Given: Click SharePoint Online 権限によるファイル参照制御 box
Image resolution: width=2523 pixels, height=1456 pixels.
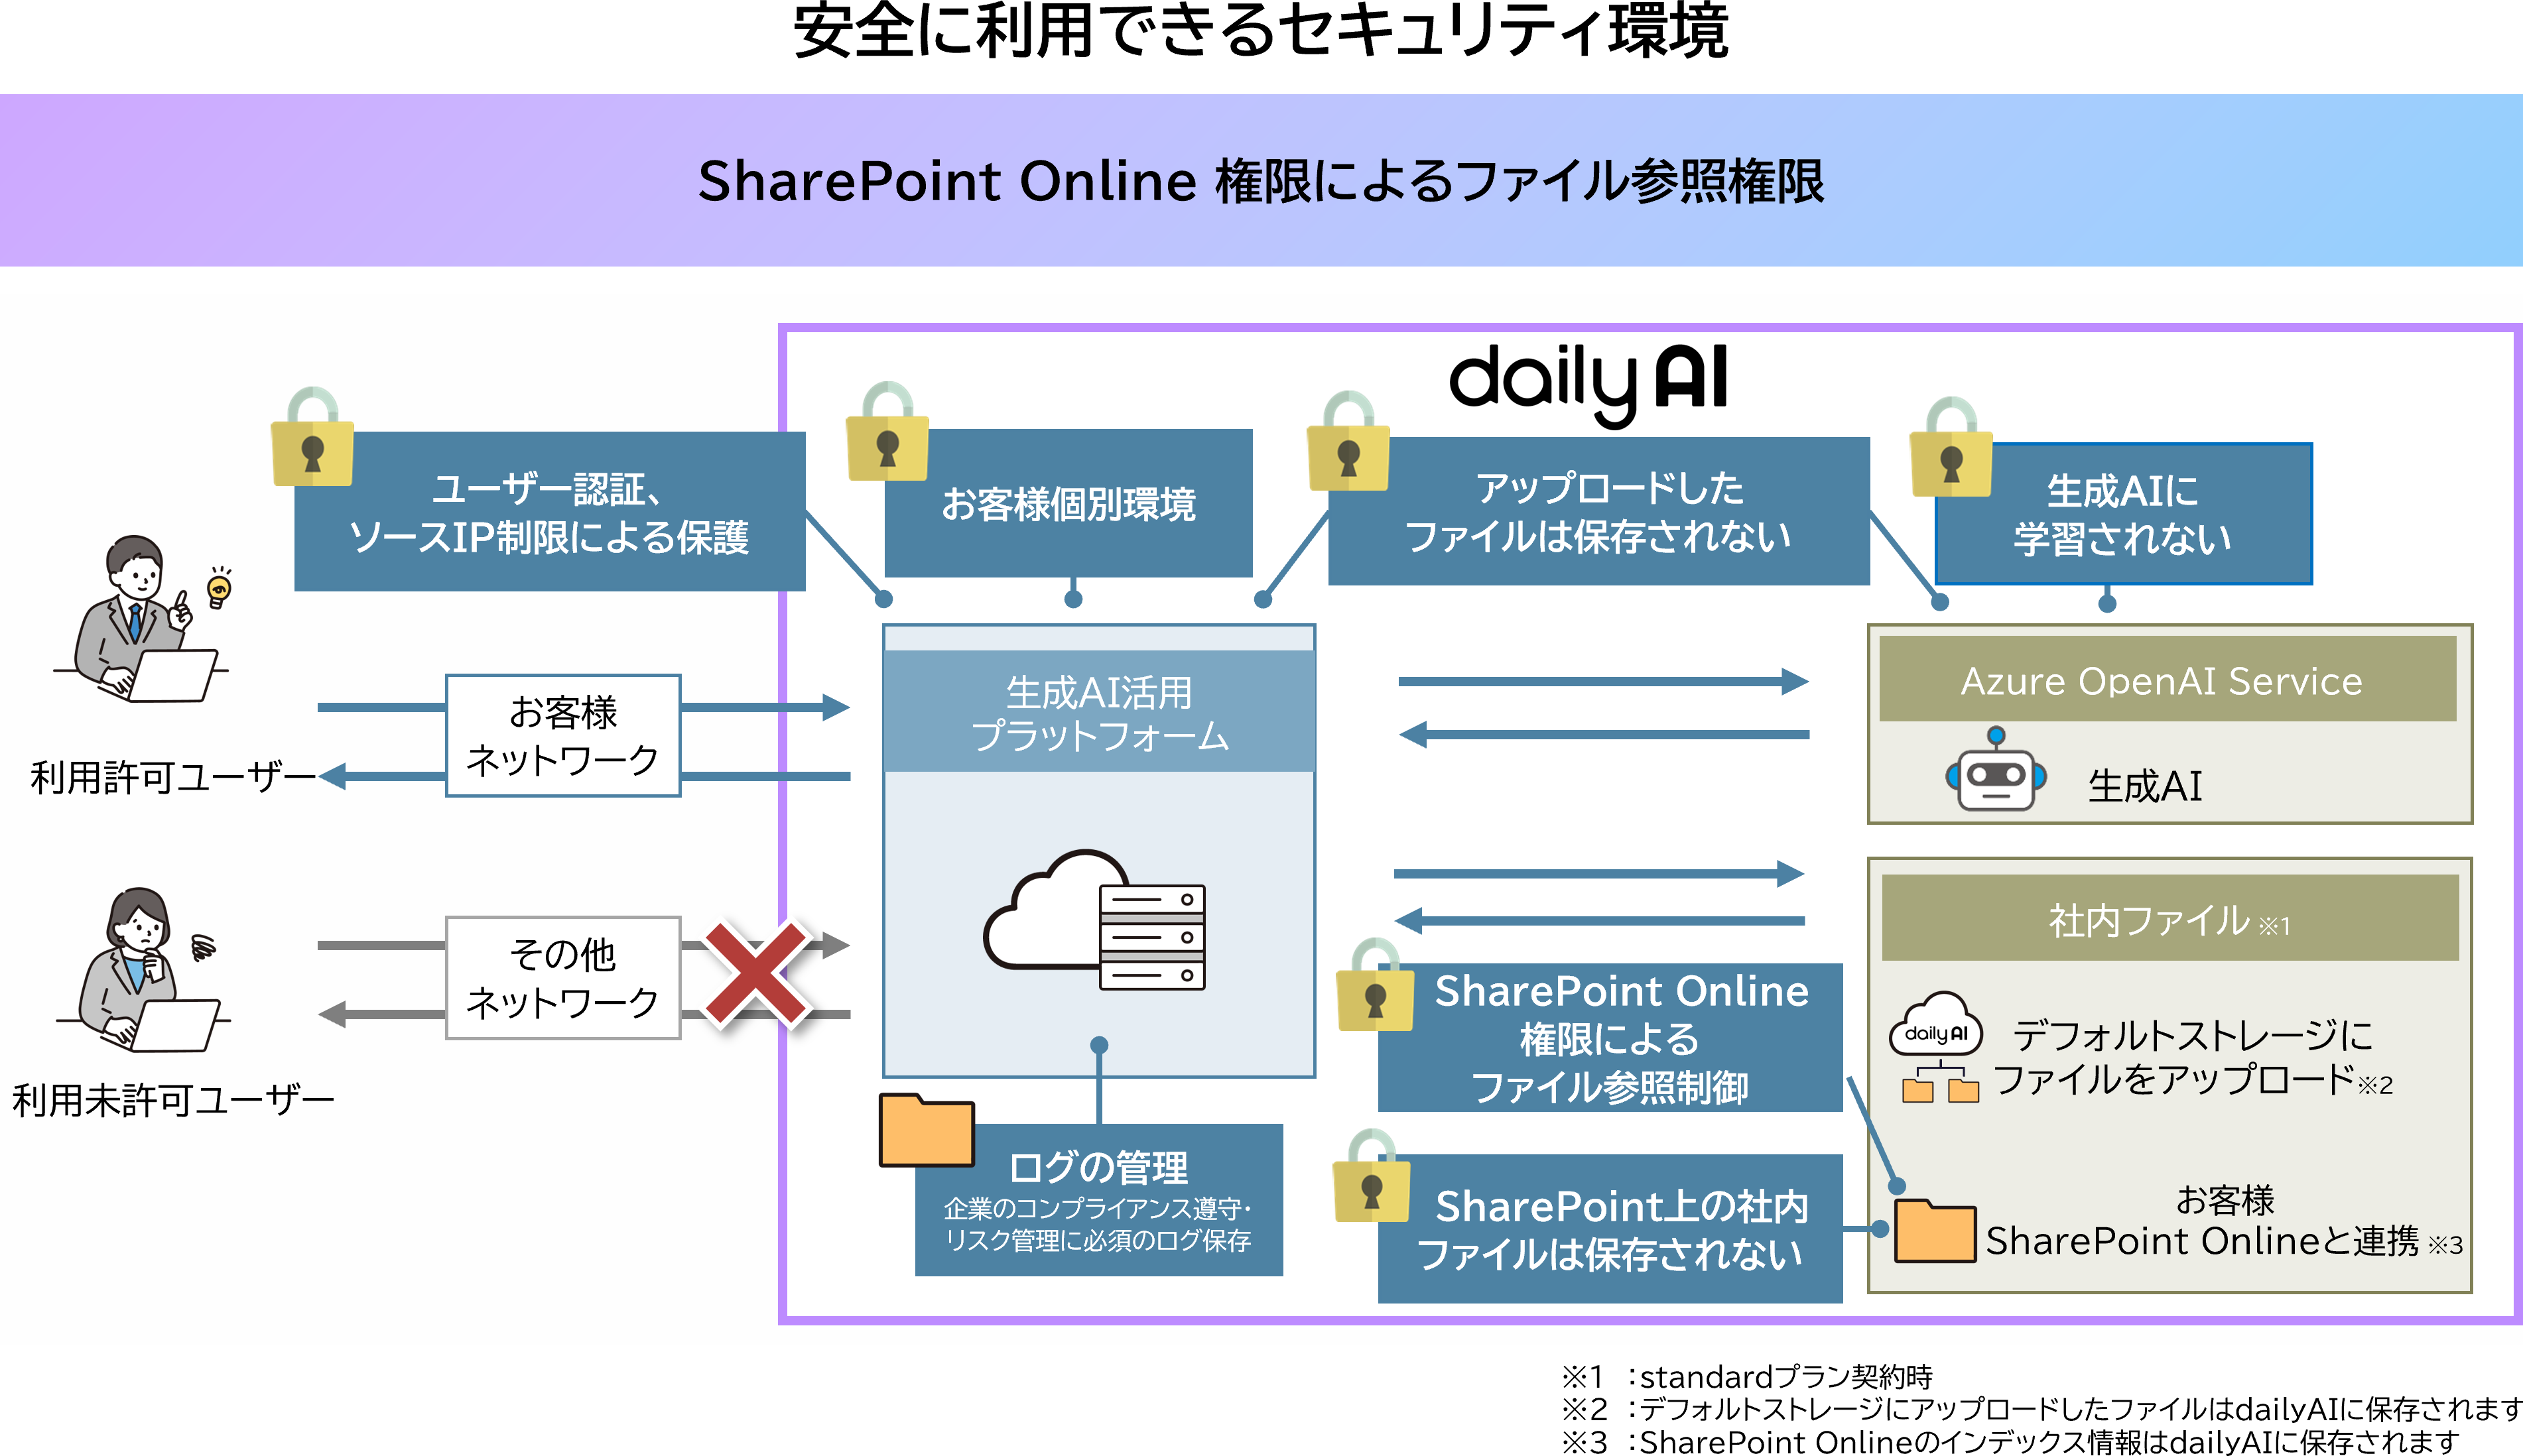Looking at the screenshot, I should coord(1610,1037).
